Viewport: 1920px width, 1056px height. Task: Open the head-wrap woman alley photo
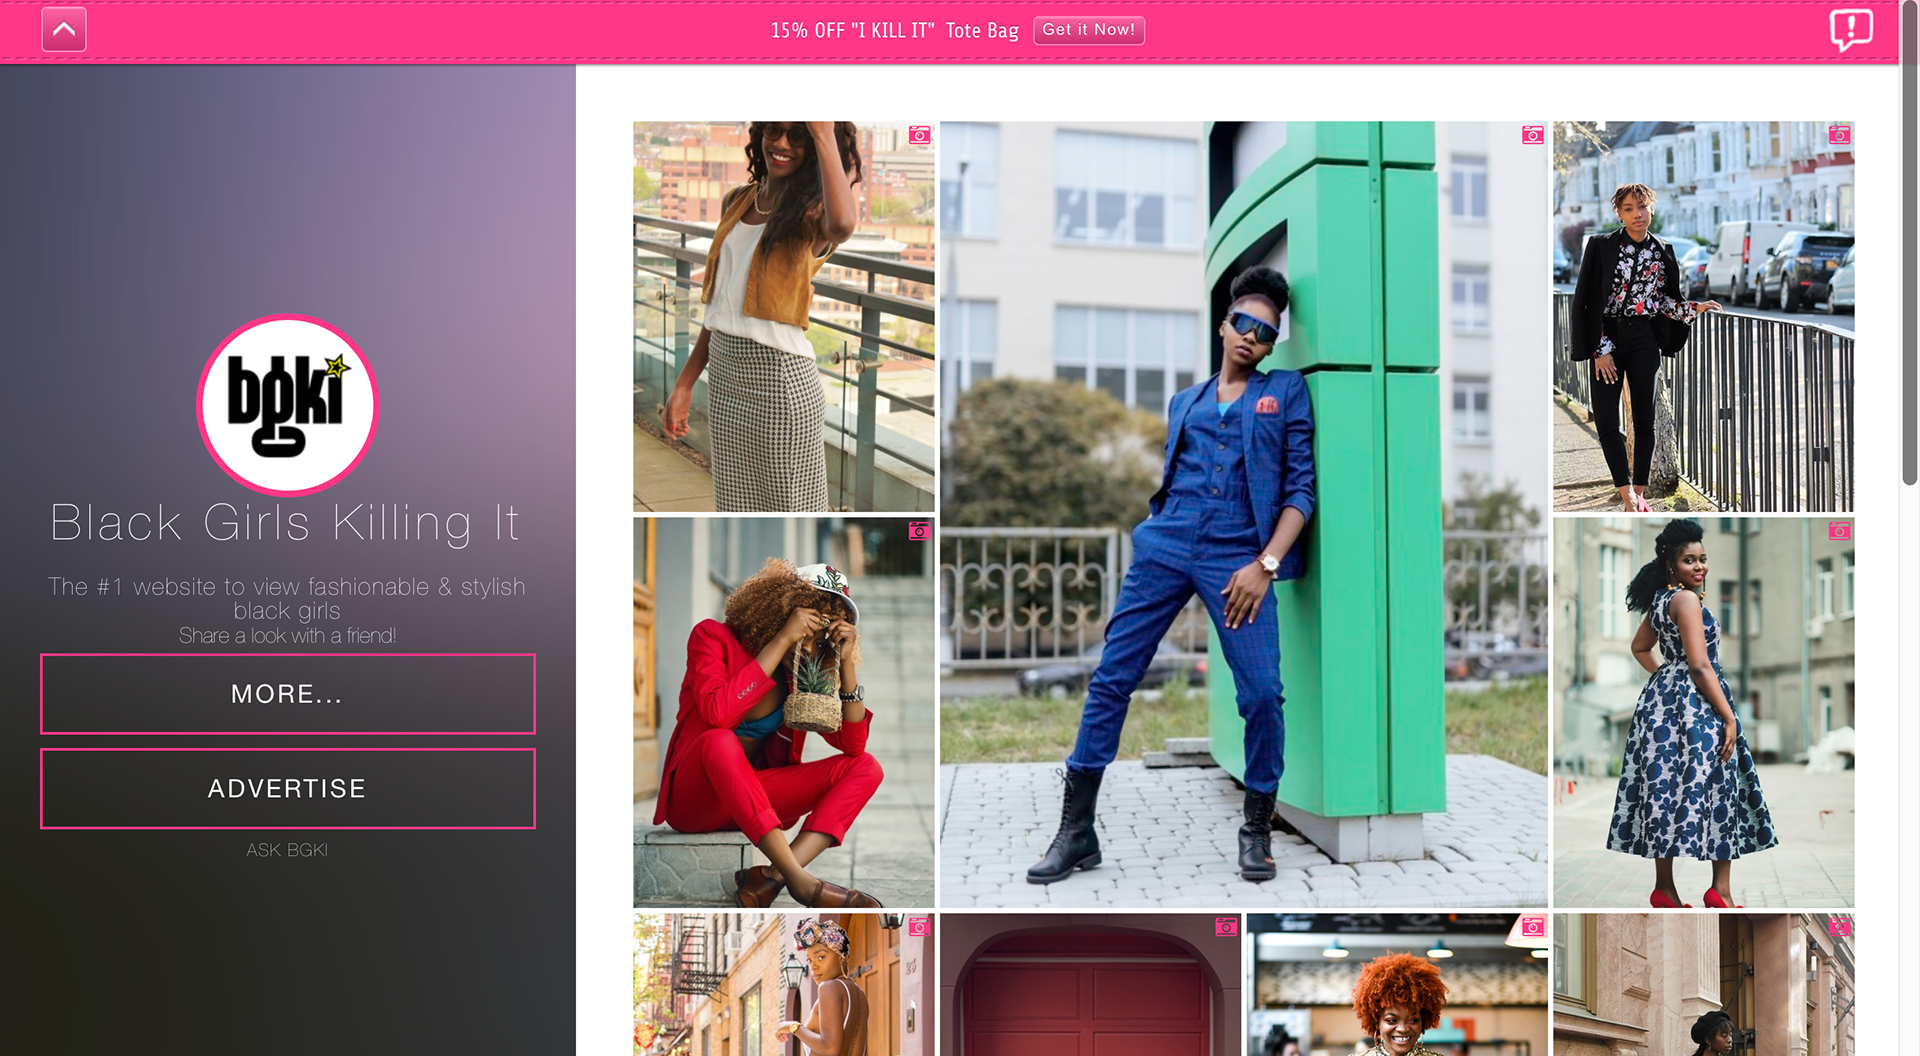click(784, 985)
